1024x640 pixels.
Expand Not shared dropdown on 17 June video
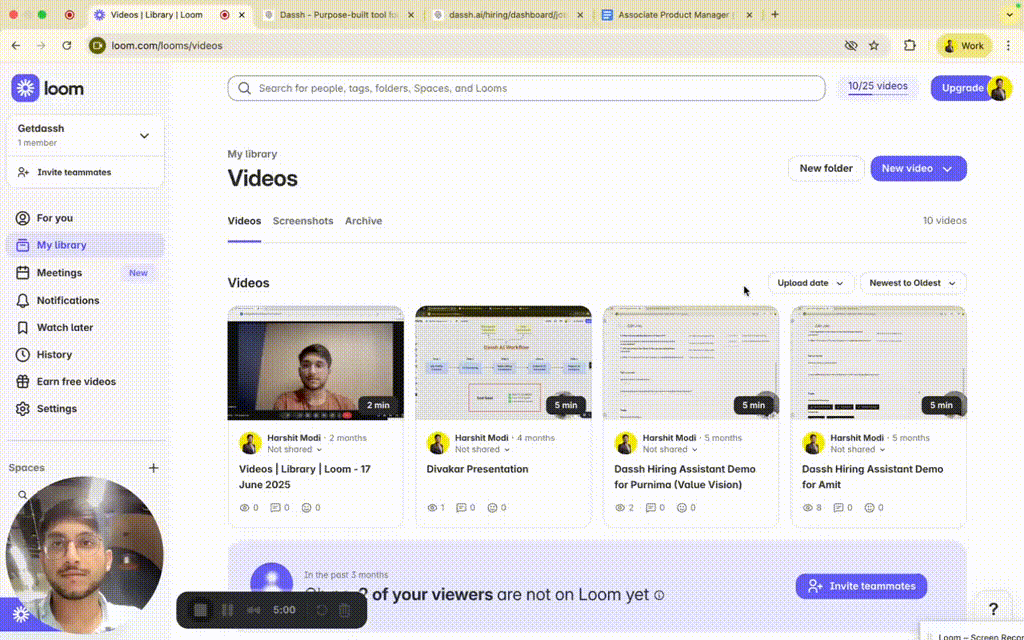295,449
